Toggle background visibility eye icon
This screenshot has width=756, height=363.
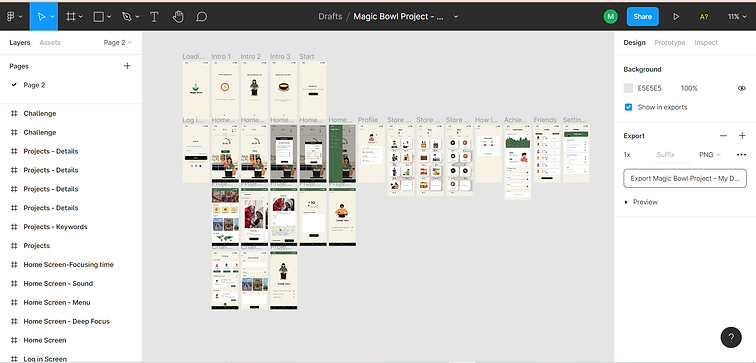click(x=742, y=88)
